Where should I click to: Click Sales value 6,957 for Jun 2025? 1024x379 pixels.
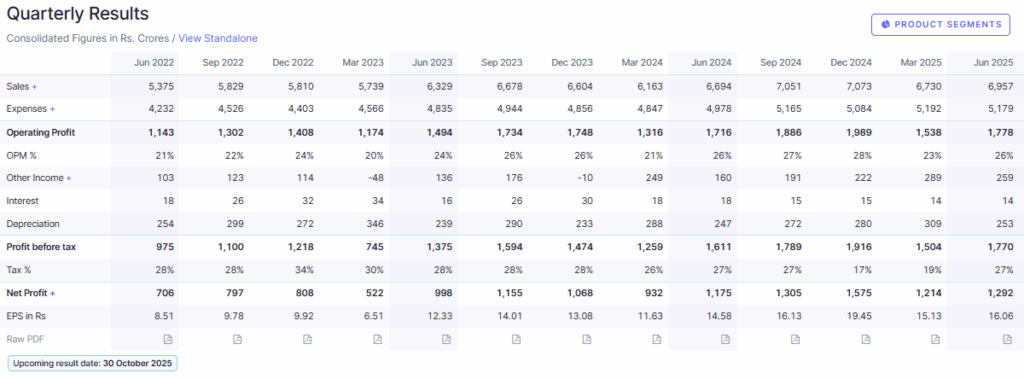coord(999,86)
